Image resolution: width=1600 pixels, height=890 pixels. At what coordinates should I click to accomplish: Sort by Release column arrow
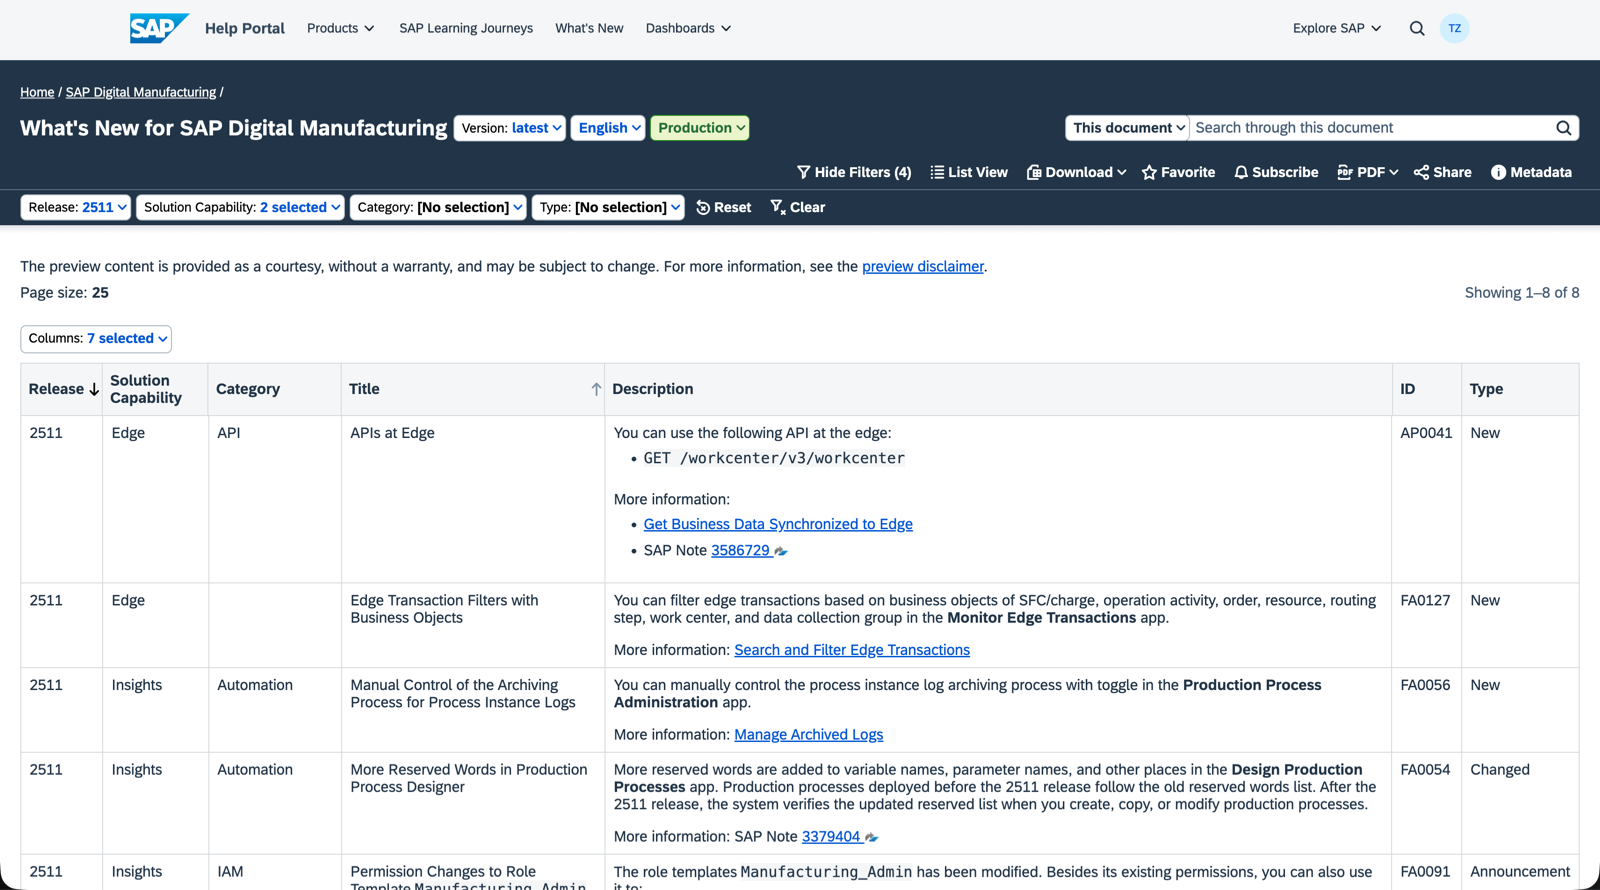94,389
